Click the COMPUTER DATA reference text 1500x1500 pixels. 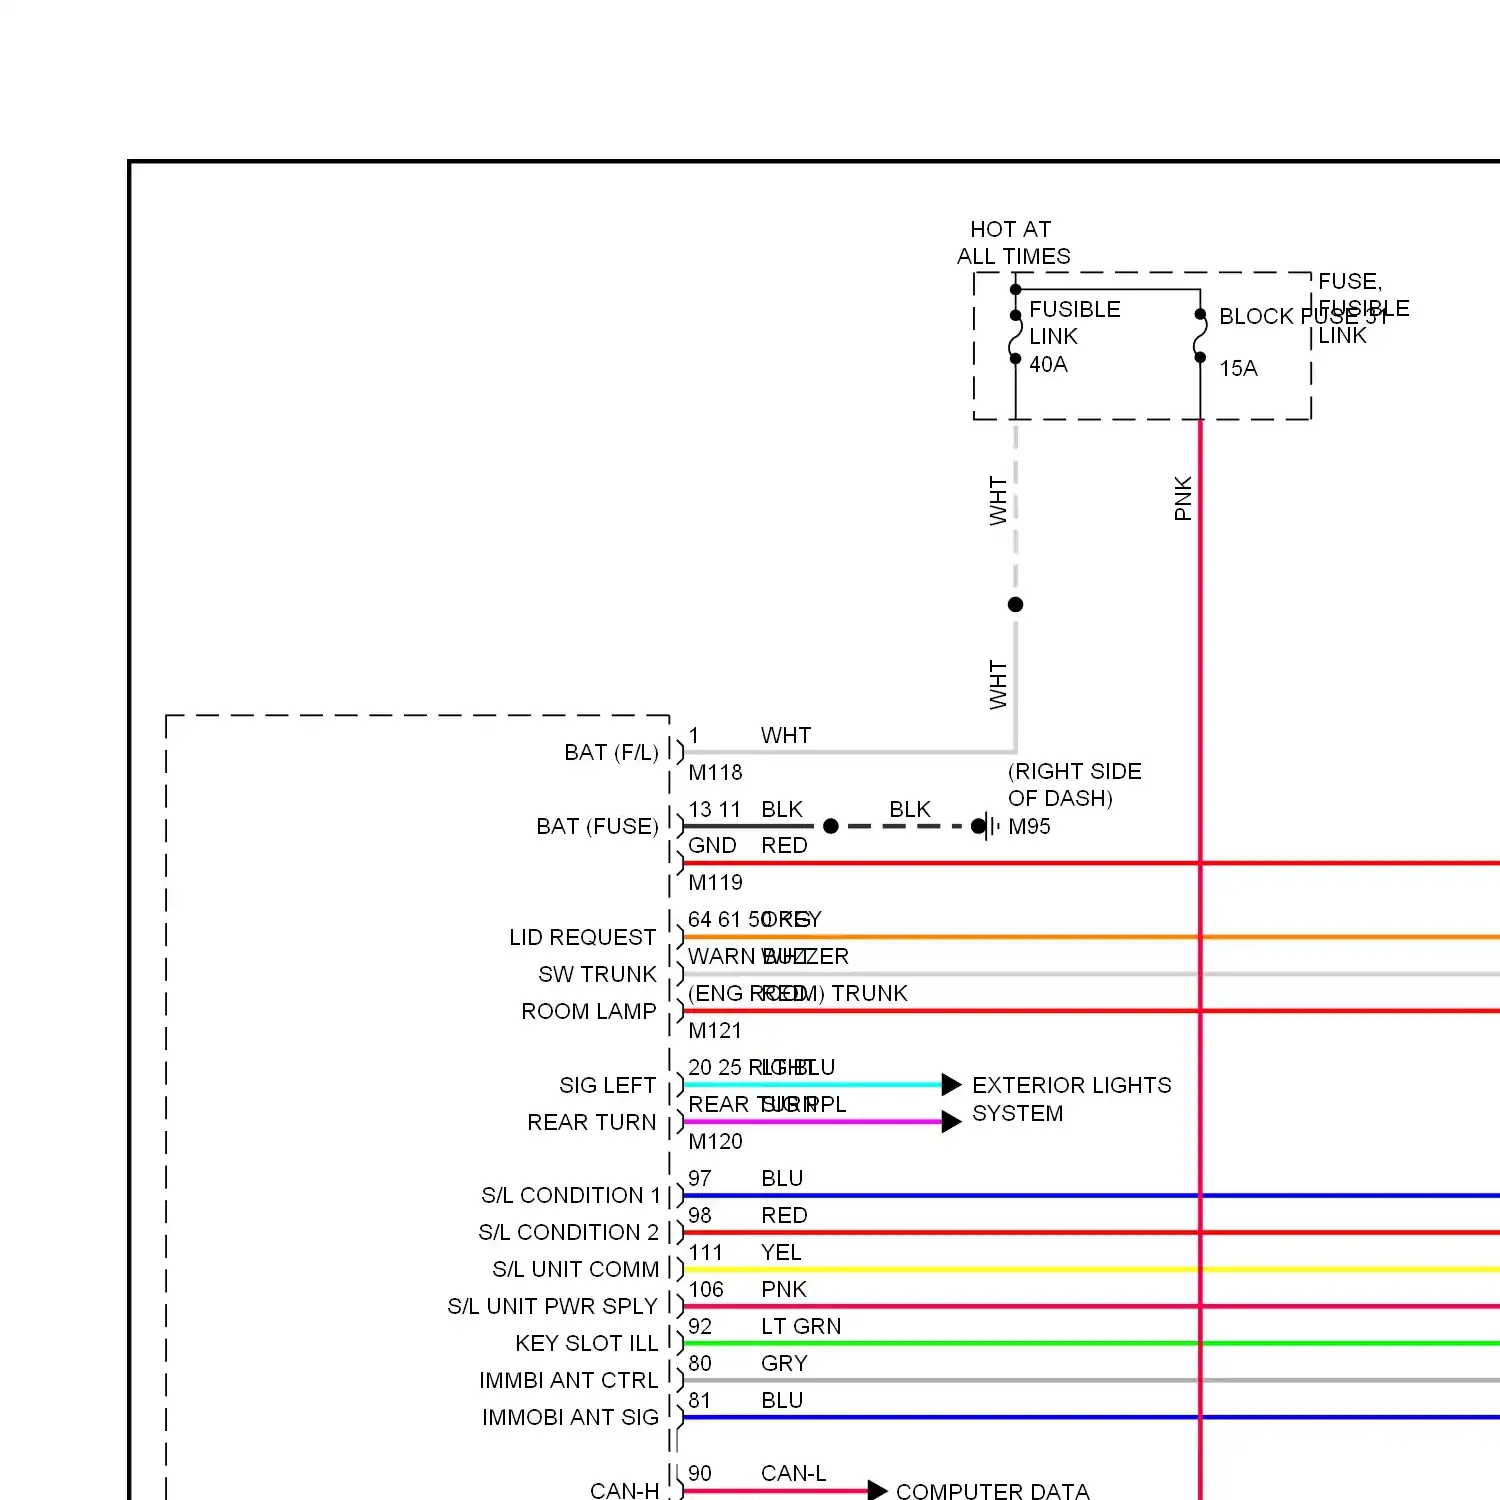pyautogui.click(x=993, y=1490)
